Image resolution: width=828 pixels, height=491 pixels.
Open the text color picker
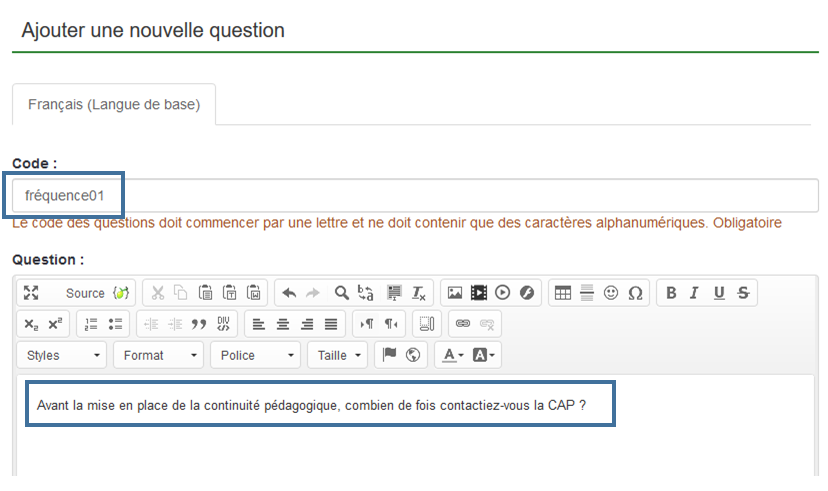(453, 355)
